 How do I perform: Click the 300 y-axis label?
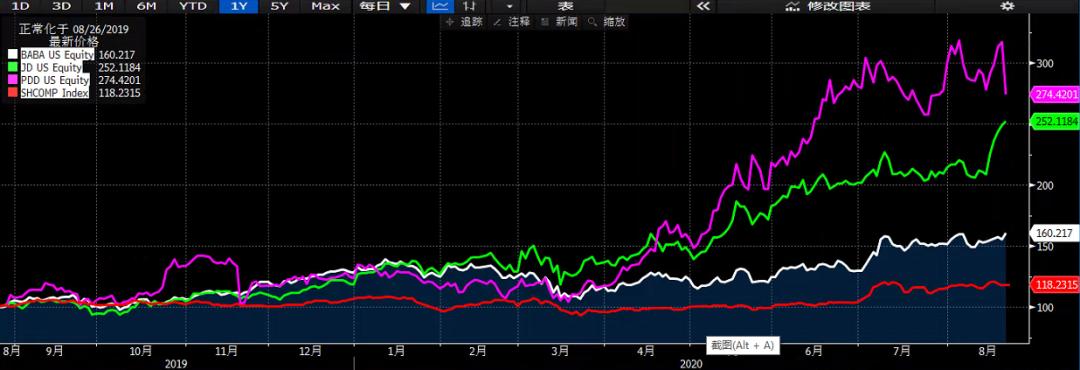1045,63
